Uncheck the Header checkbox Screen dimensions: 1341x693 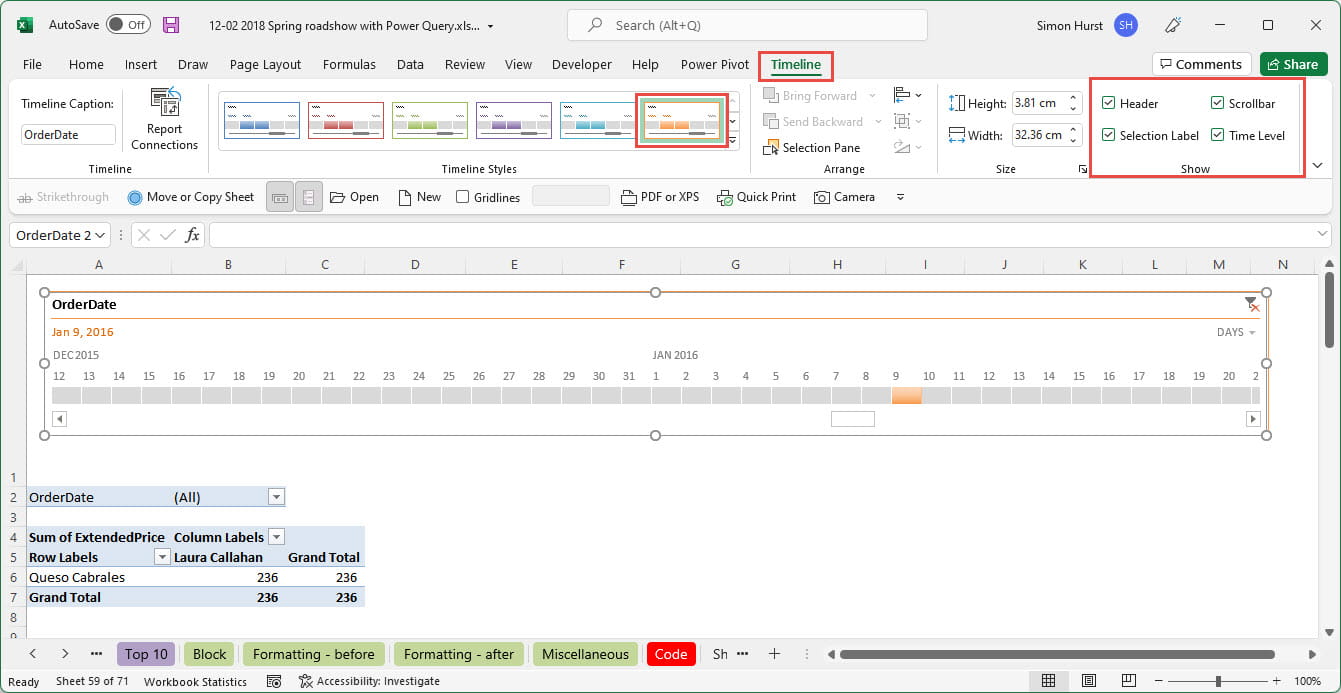coord(1108,103)
